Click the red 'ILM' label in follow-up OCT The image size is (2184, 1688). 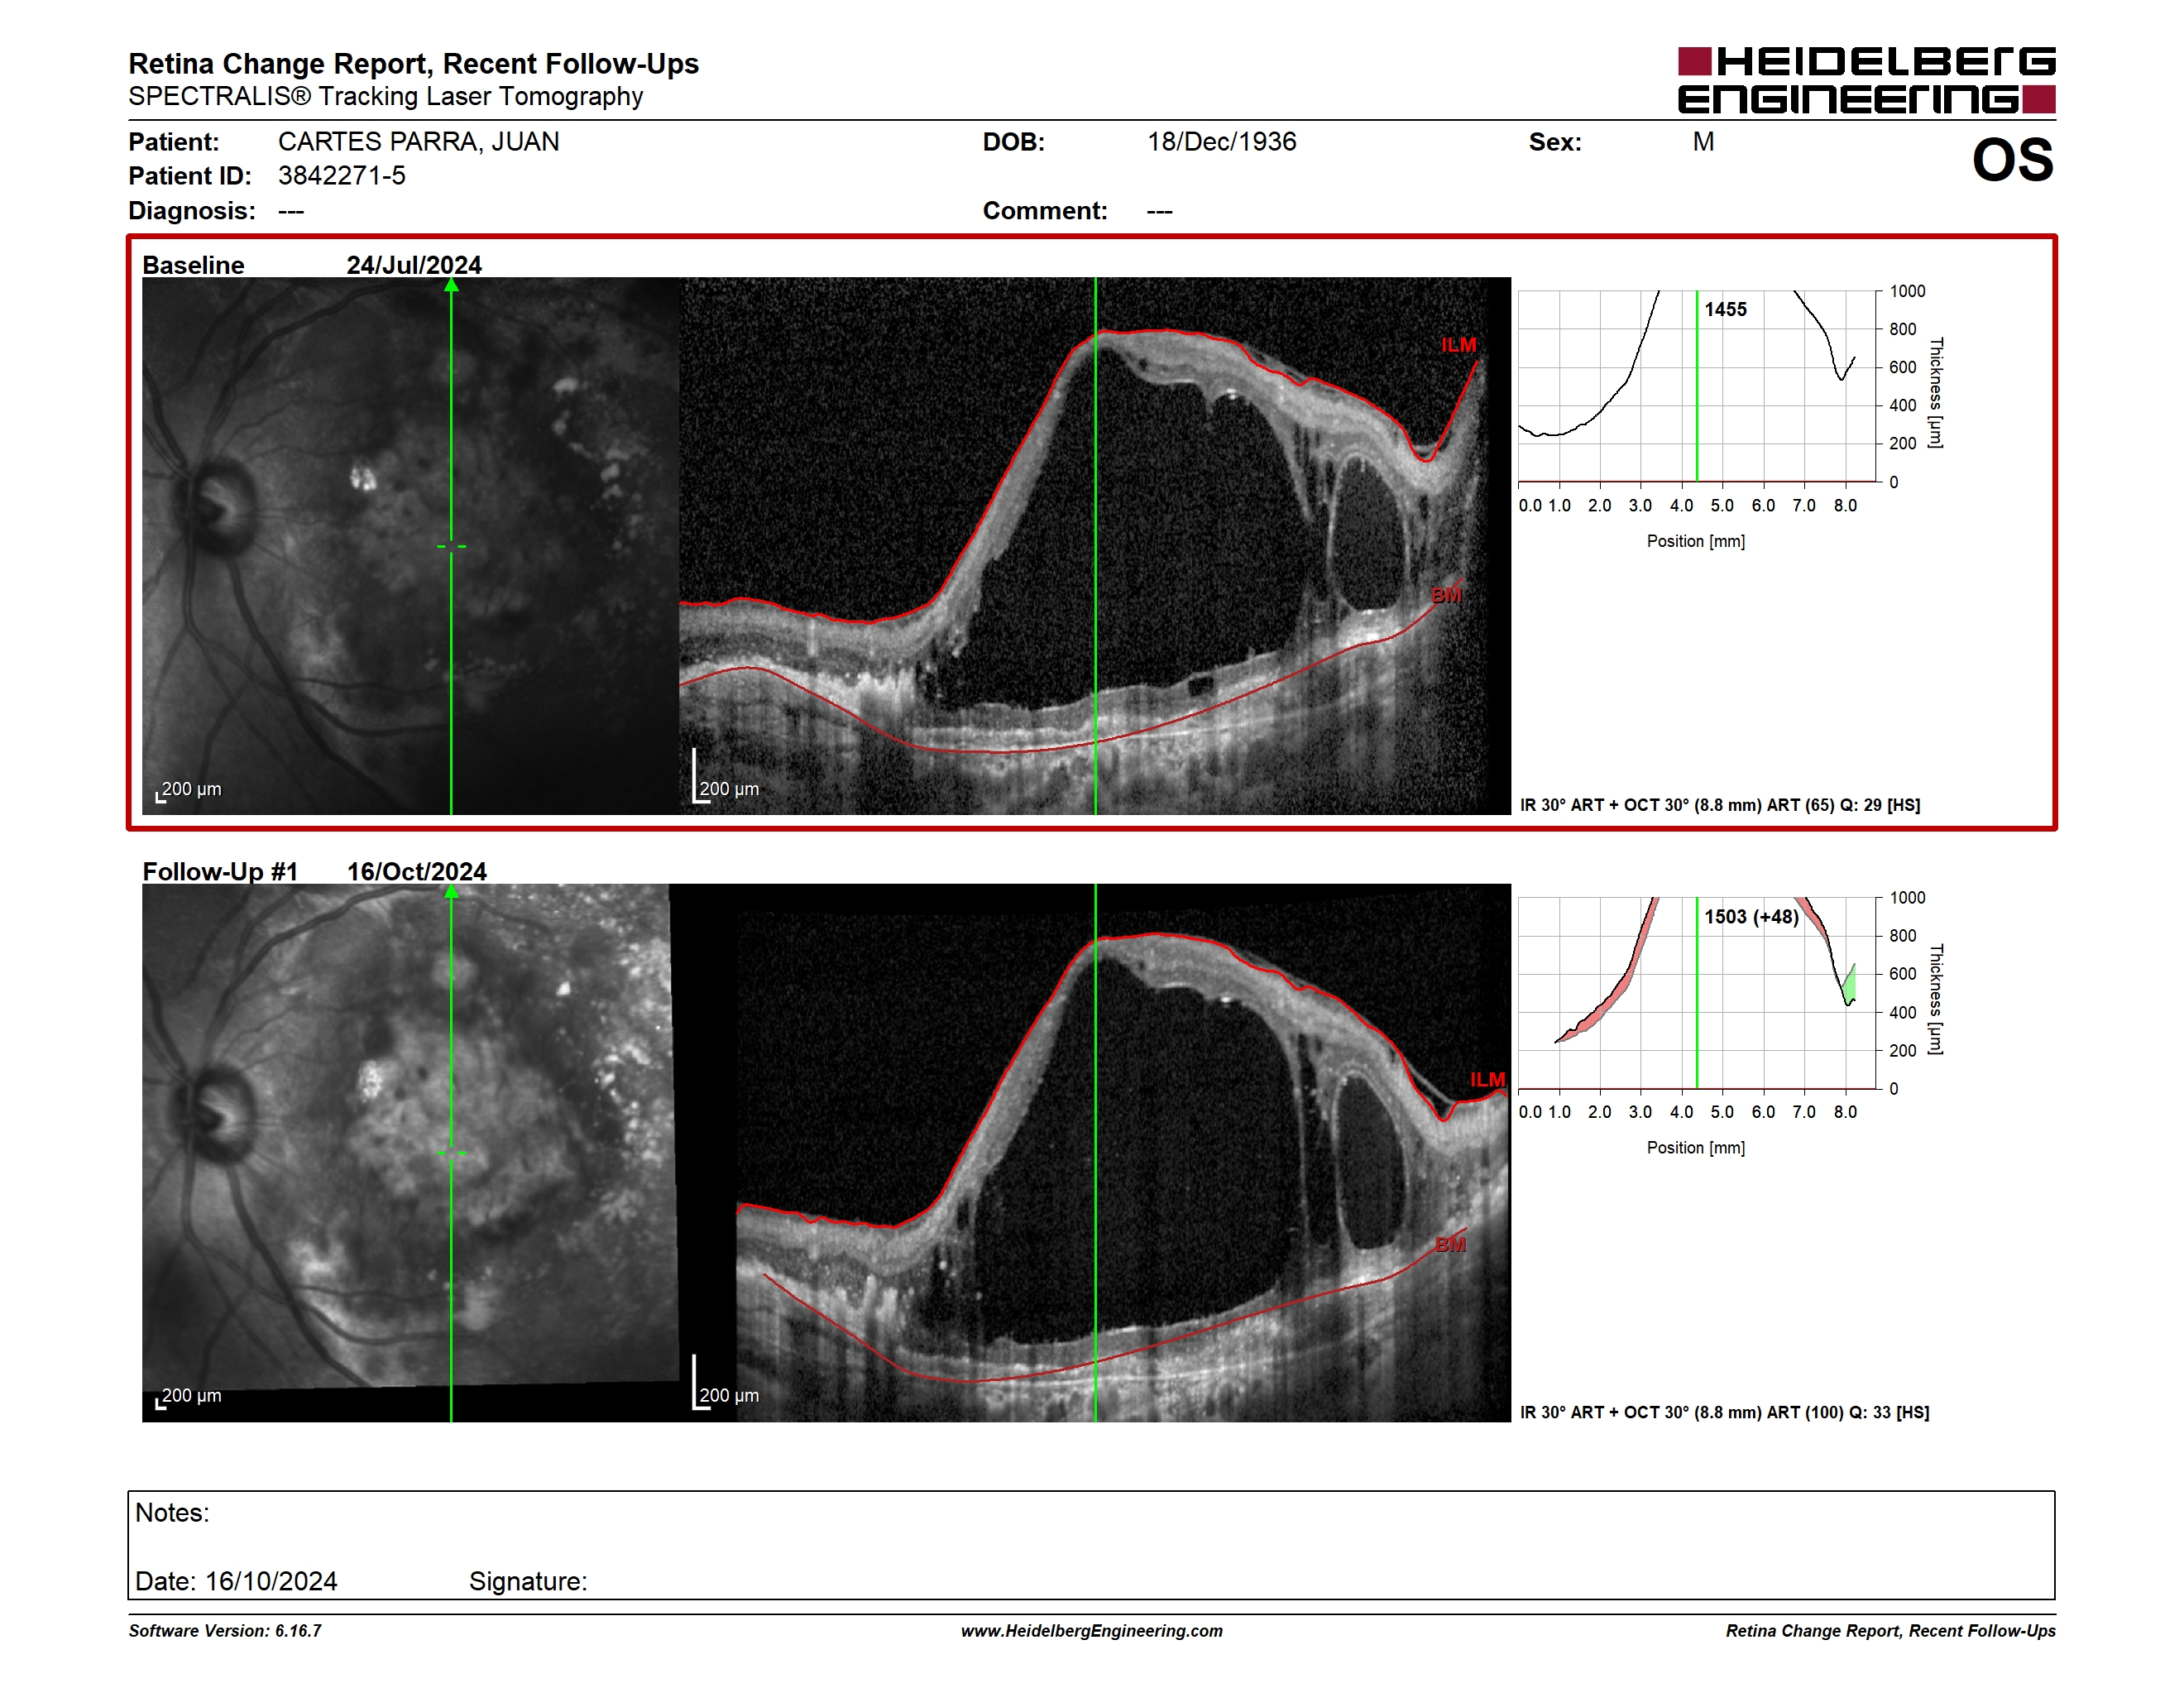[1487, 1079]
